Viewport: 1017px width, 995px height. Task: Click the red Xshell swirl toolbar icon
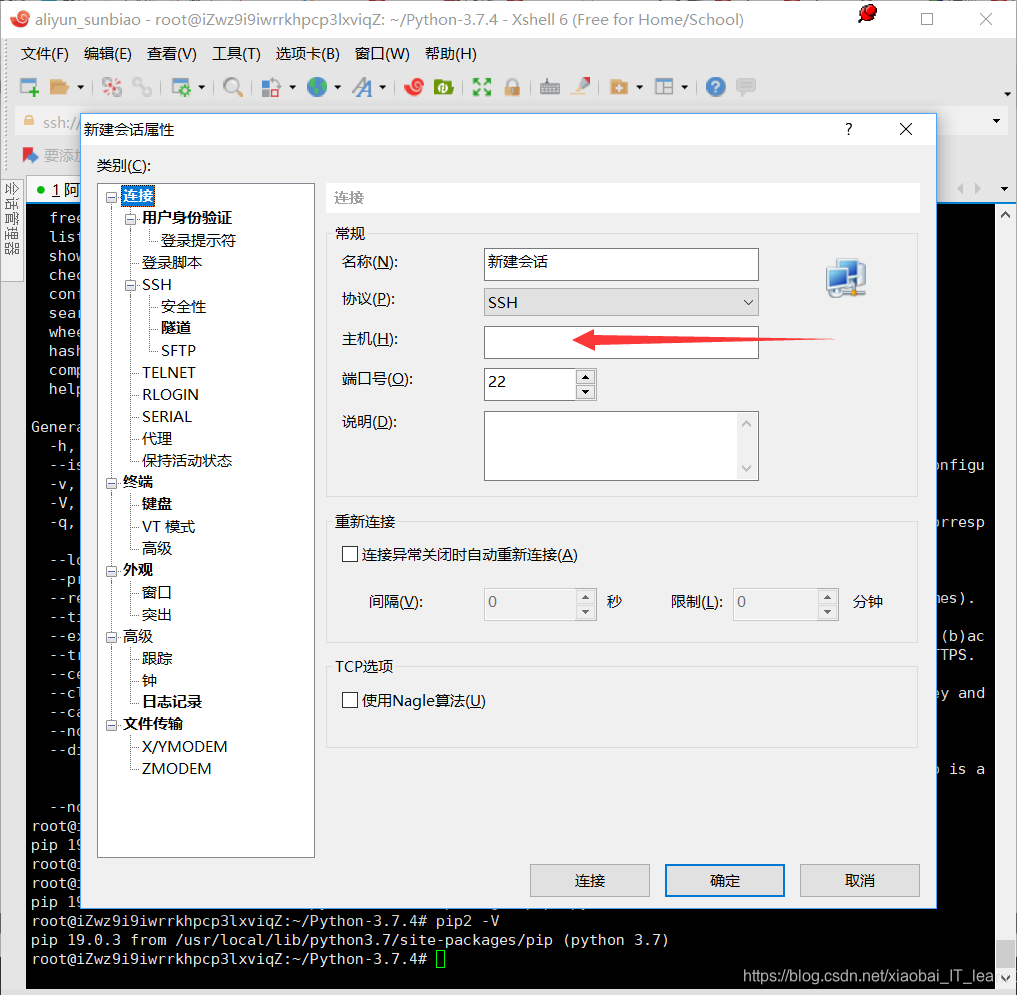(414, 87)
